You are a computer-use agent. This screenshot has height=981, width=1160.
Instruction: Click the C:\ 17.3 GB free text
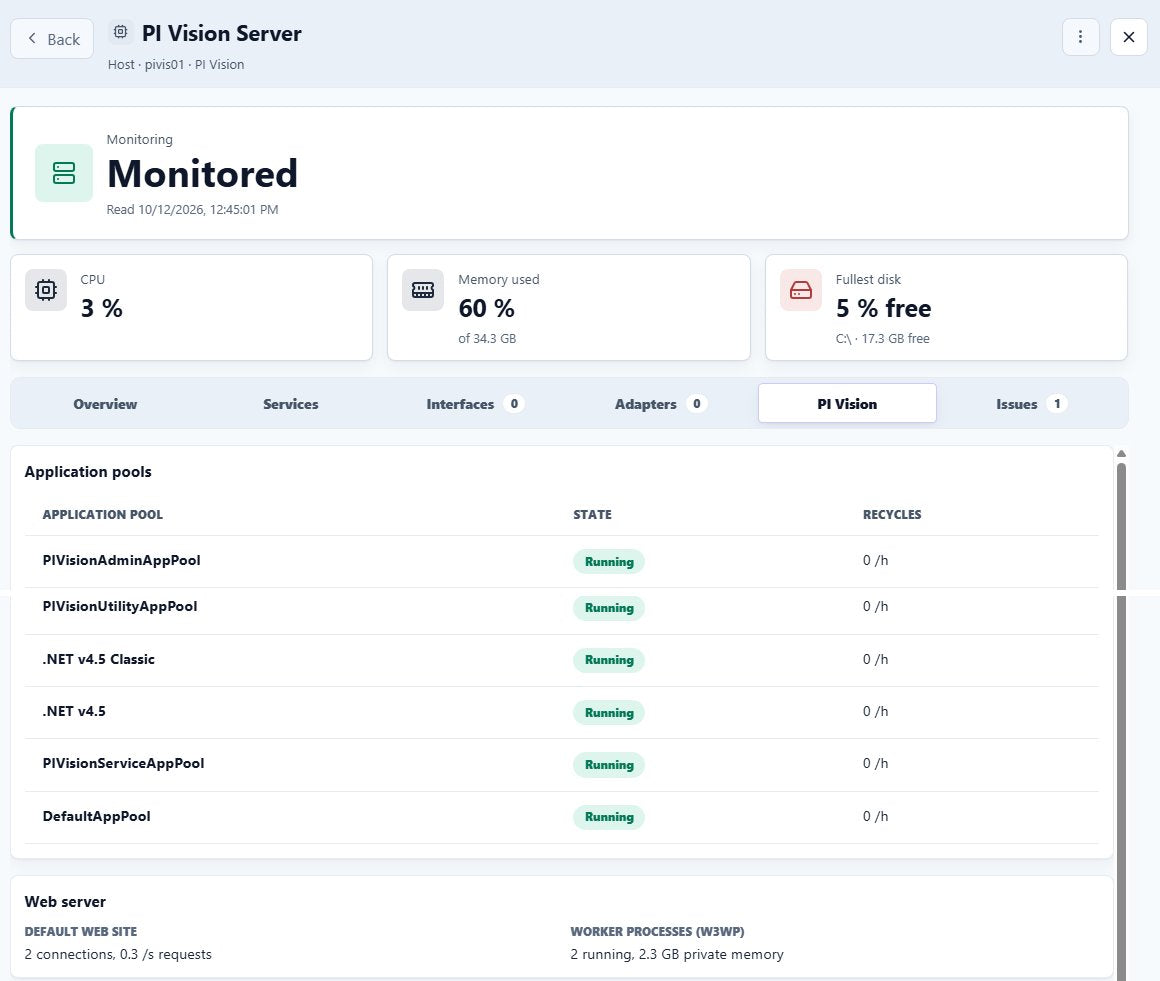pos(883,338)
